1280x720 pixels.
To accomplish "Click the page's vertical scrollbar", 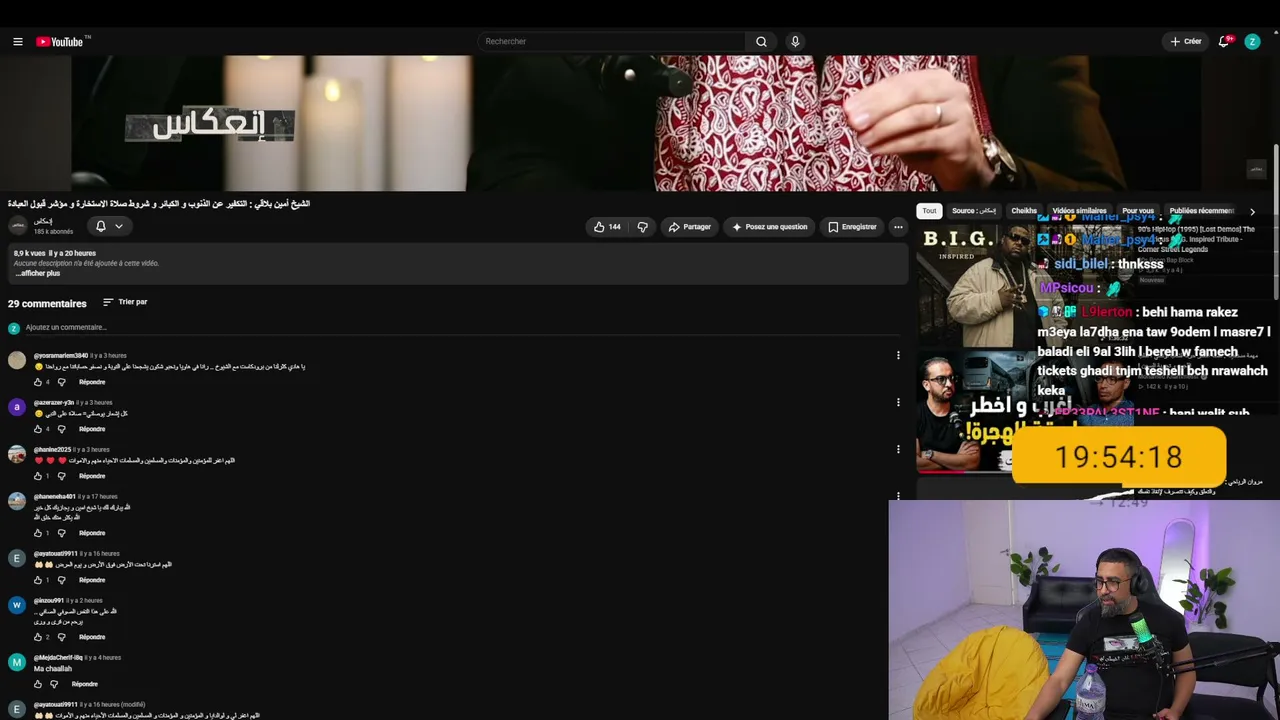I will [1276, 220].
